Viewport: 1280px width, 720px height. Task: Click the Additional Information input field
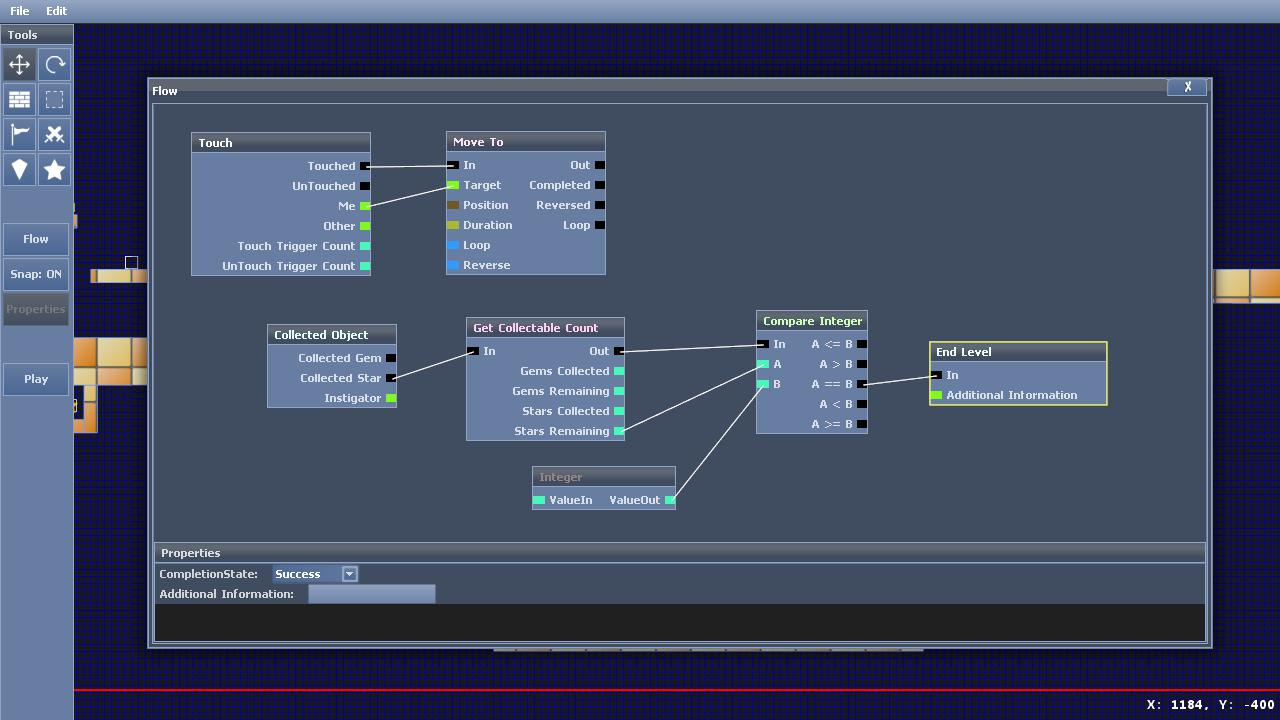pos(372,594)
